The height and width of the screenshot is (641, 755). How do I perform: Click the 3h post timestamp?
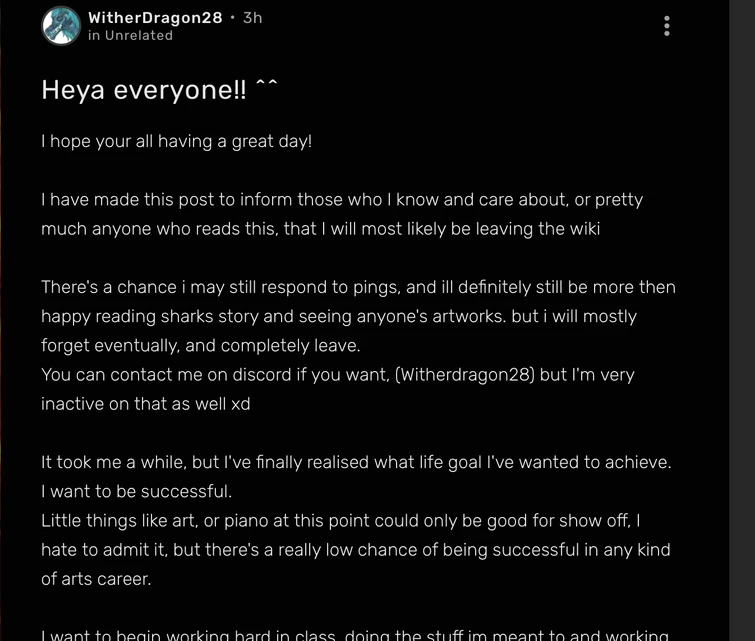pyautogui.click(x=252, y=17)
